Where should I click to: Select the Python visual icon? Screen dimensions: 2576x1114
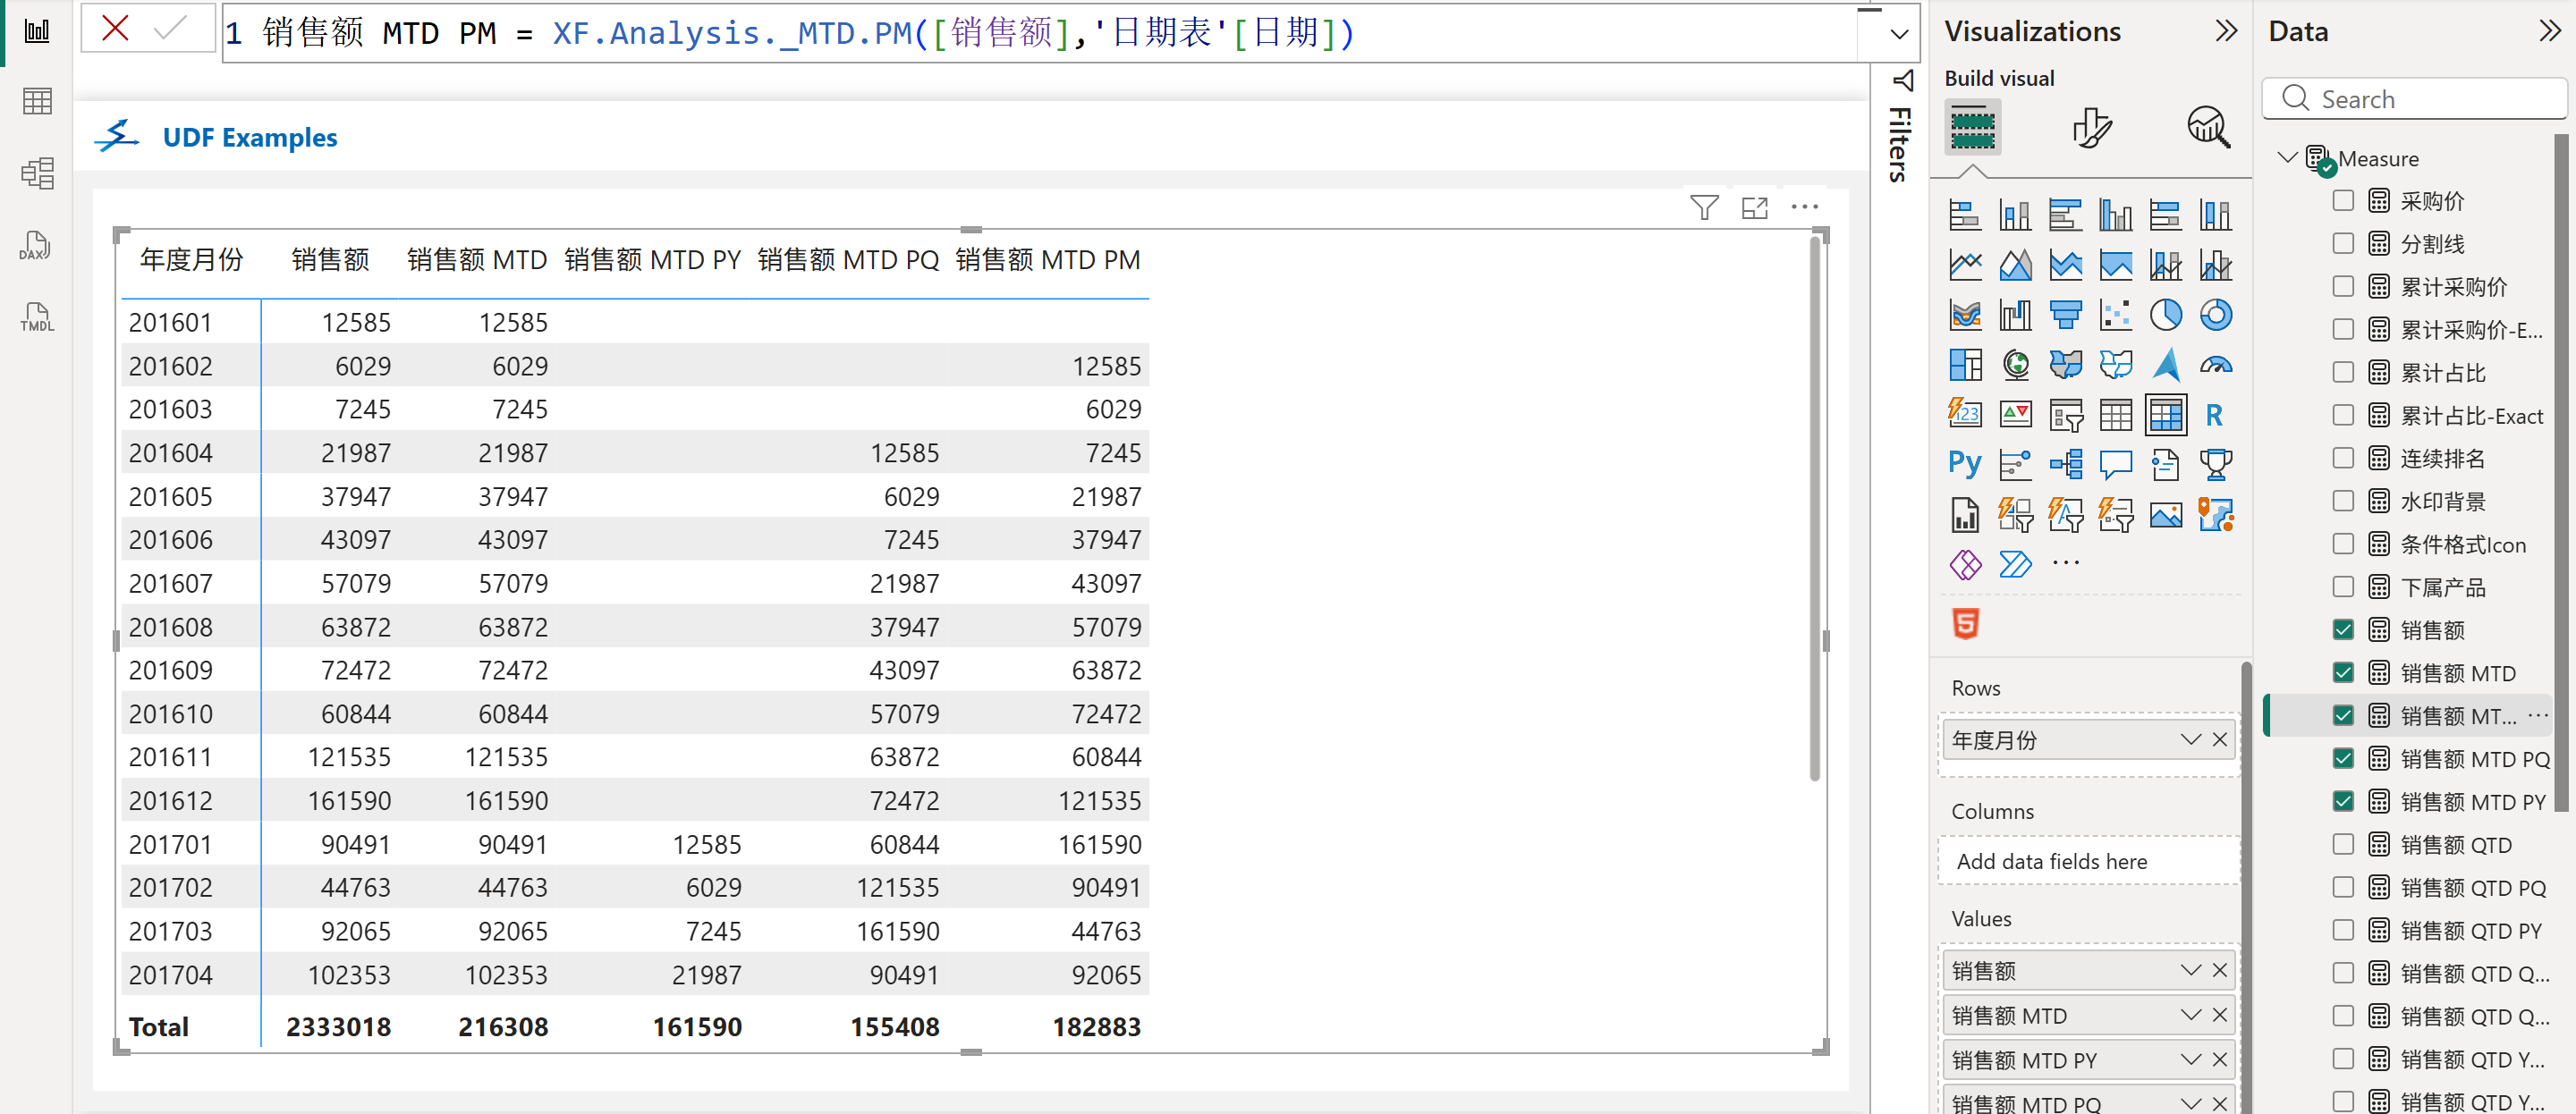pos(1964,464)
